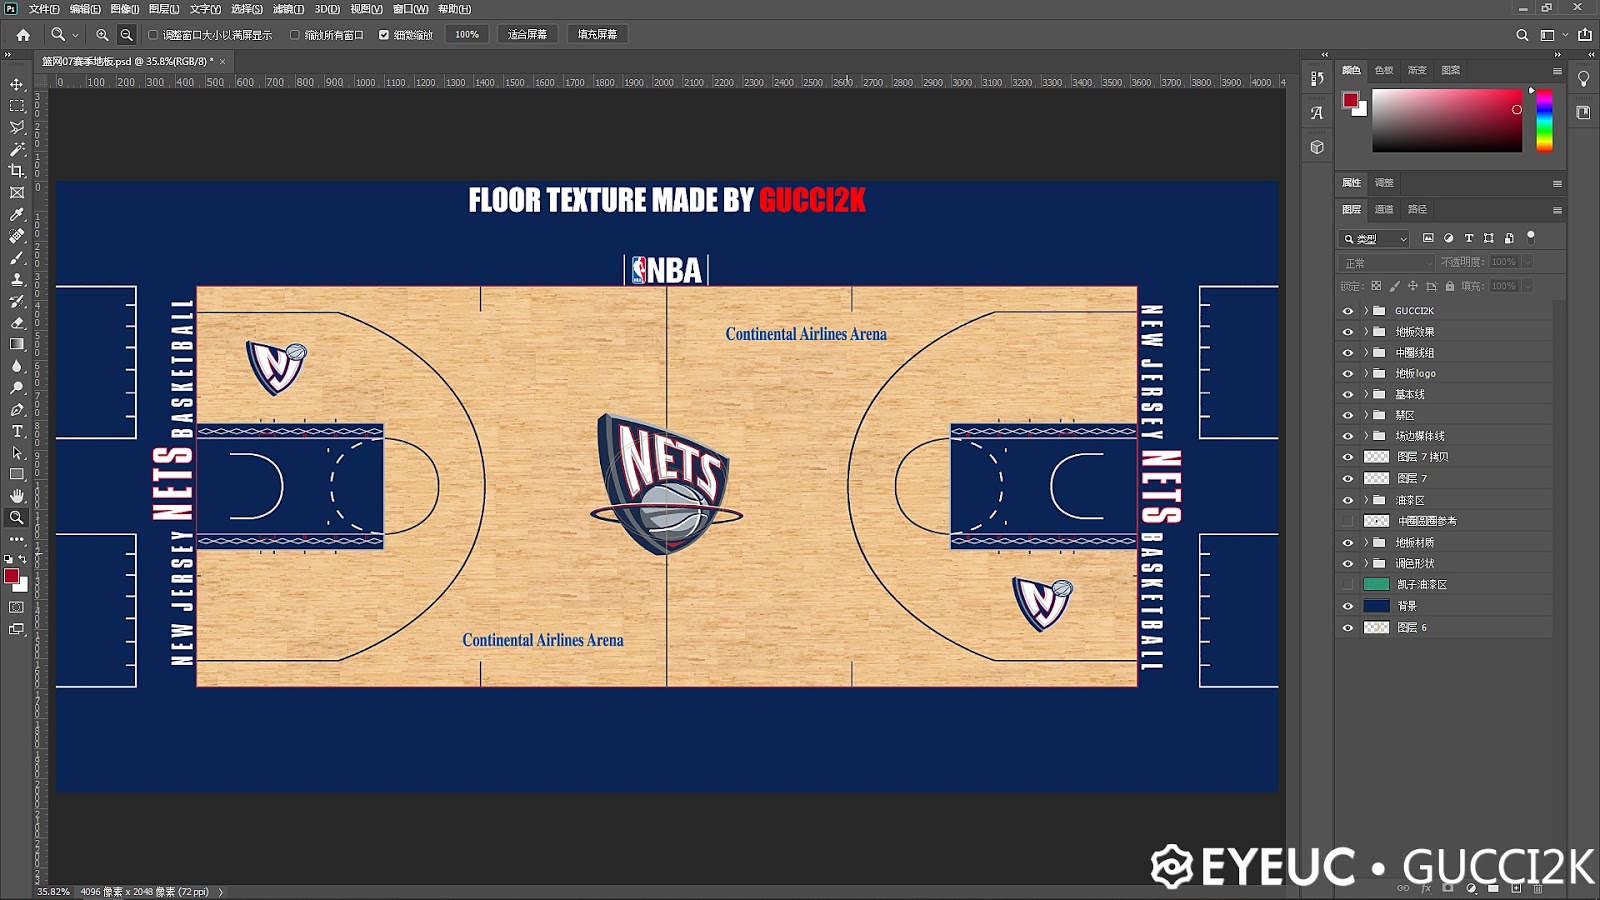
Task: Open the 不透明度 opacity dropdown
Action: coord(1527,262)
